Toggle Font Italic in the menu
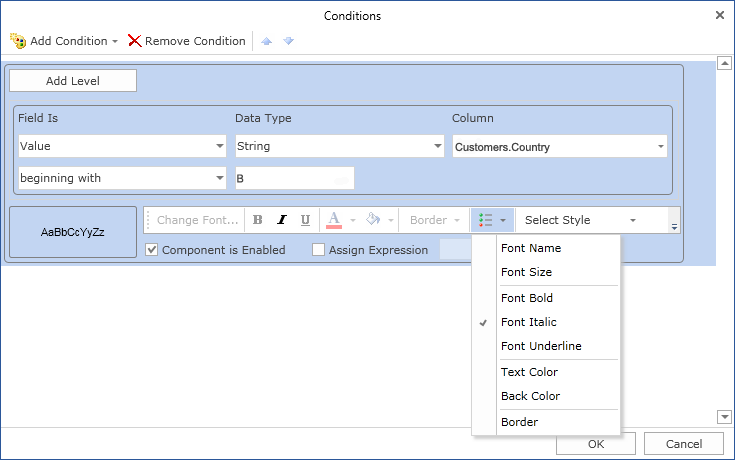Screen dimensions: 735x460 pos(529,322)
